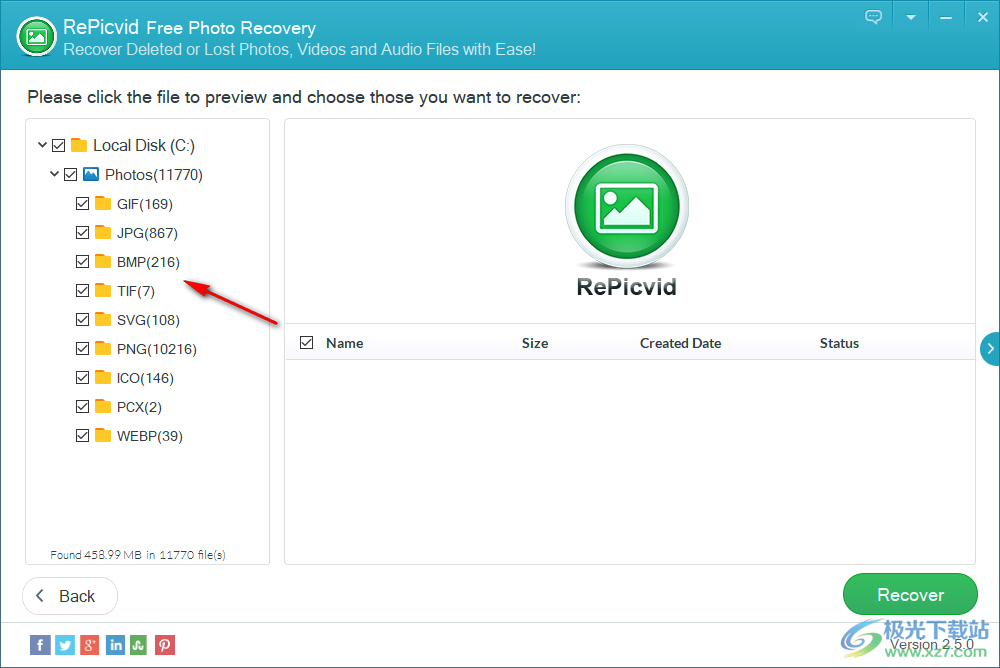Toggle the select-all checkbox beside Name column
Viewport: 1000px width, 668px height.
[x=307, y=343]
